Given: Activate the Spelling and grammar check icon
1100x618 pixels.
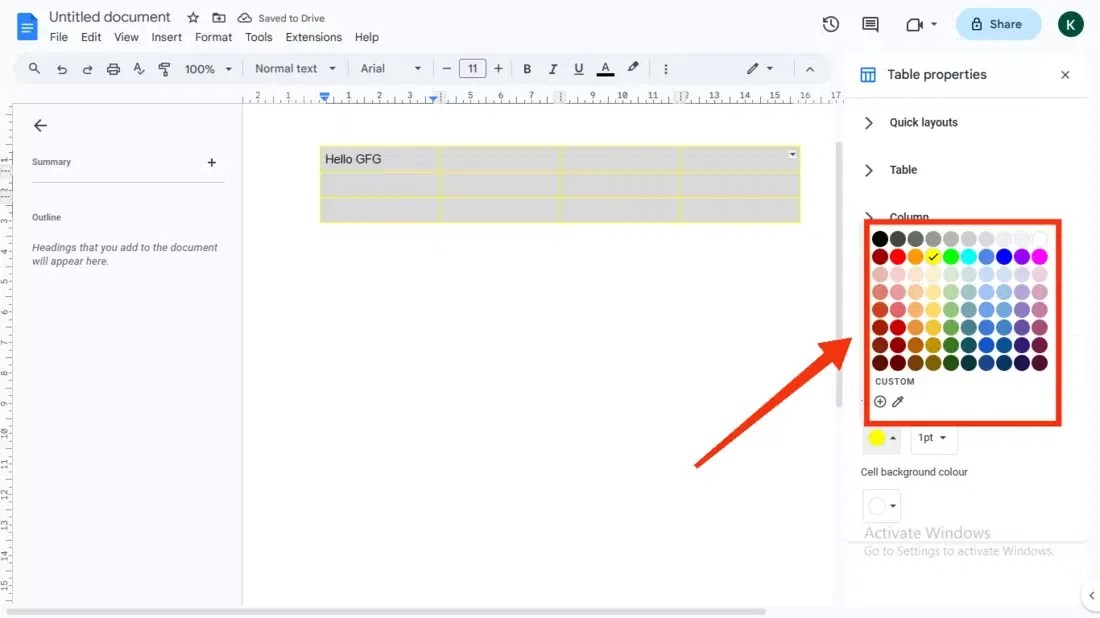Looking at the screenshot, I should point(140,68).
